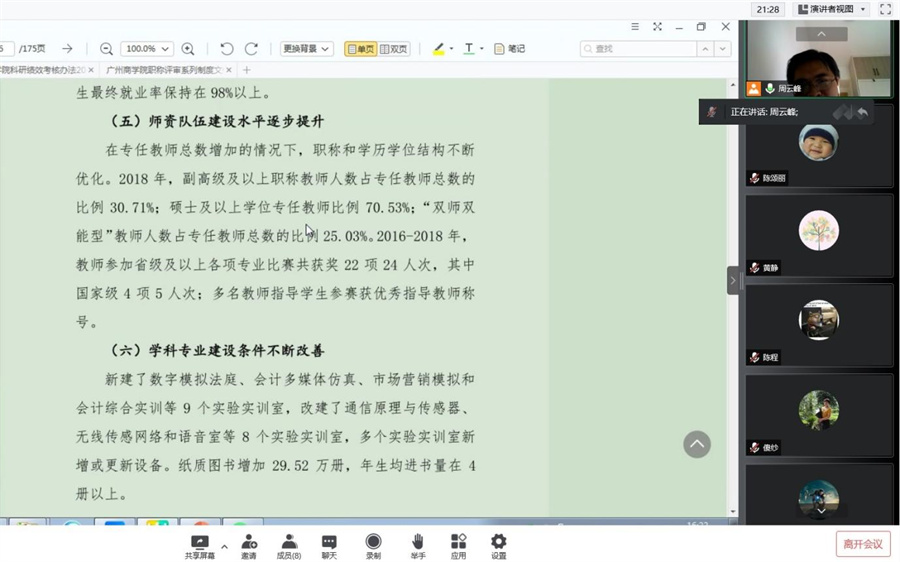Click the zoom in magnifier icon
This screenshot has width=900, height=562.
tap(188, 49)
